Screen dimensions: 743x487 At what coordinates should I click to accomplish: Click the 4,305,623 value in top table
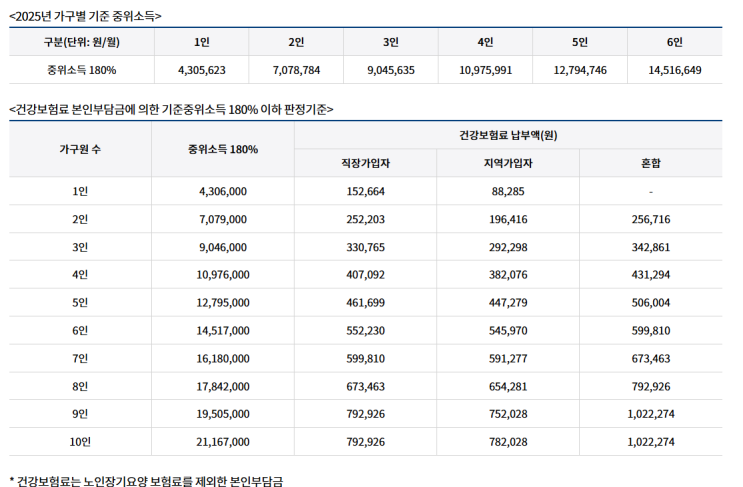click(201, 70)
